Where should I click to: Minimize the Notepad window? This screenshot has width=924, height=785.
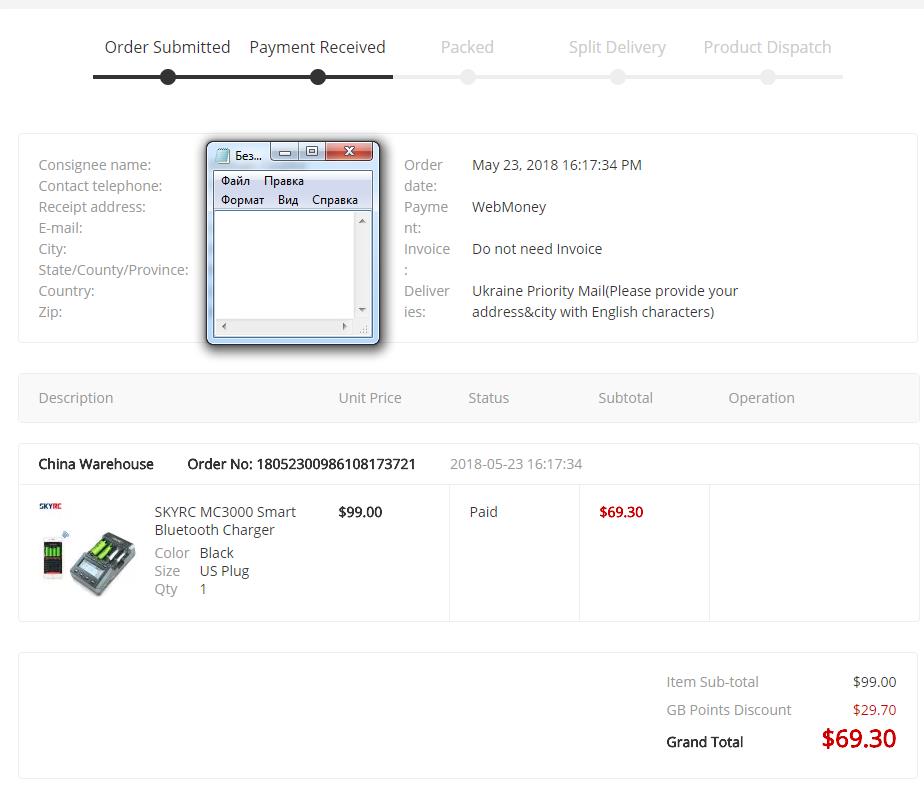(285, 152)
